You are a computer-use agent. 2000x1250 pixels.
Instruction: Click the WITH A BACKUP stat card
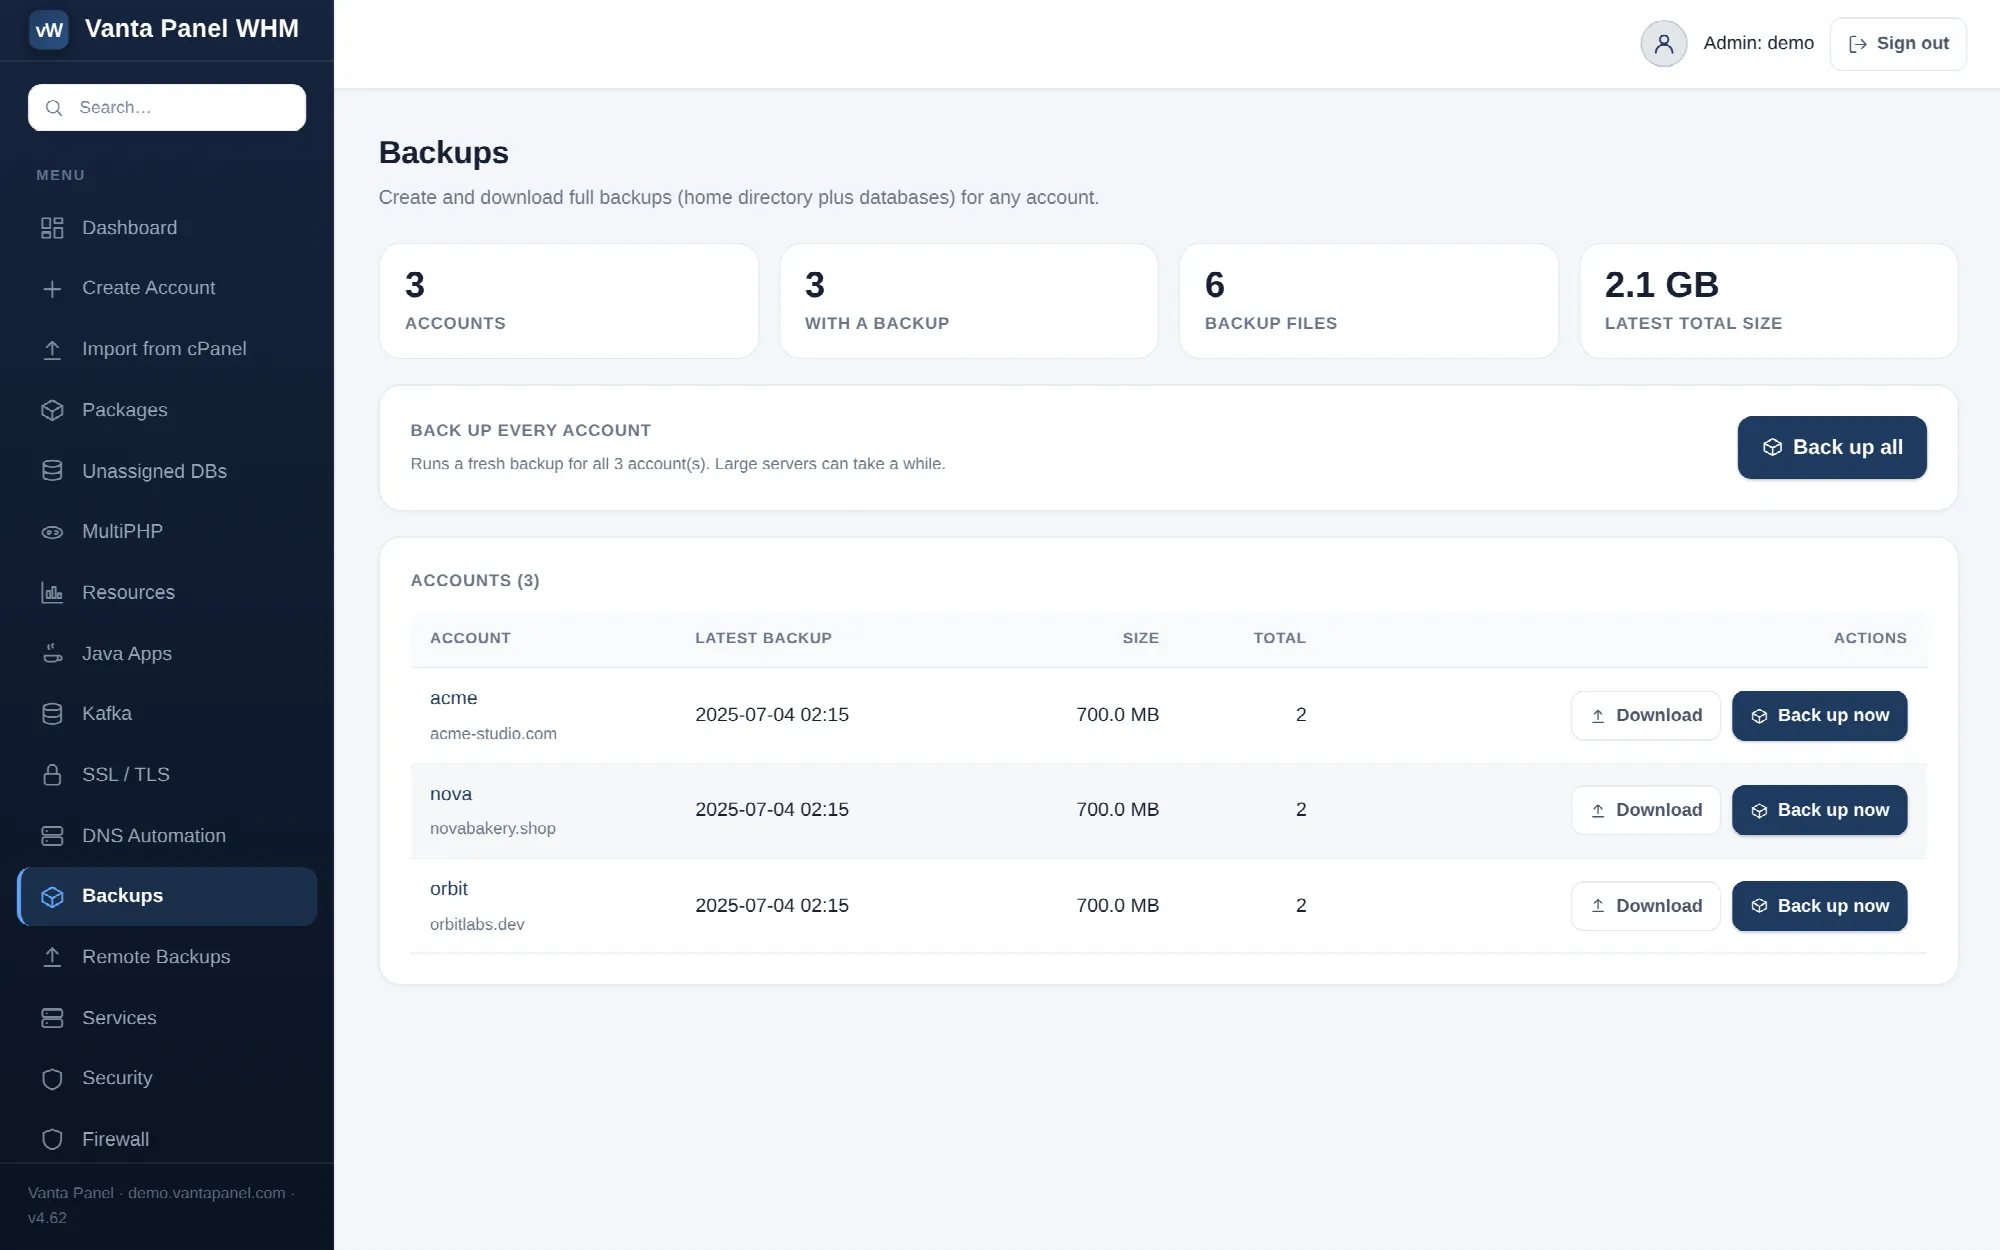(x=968, y=301)
